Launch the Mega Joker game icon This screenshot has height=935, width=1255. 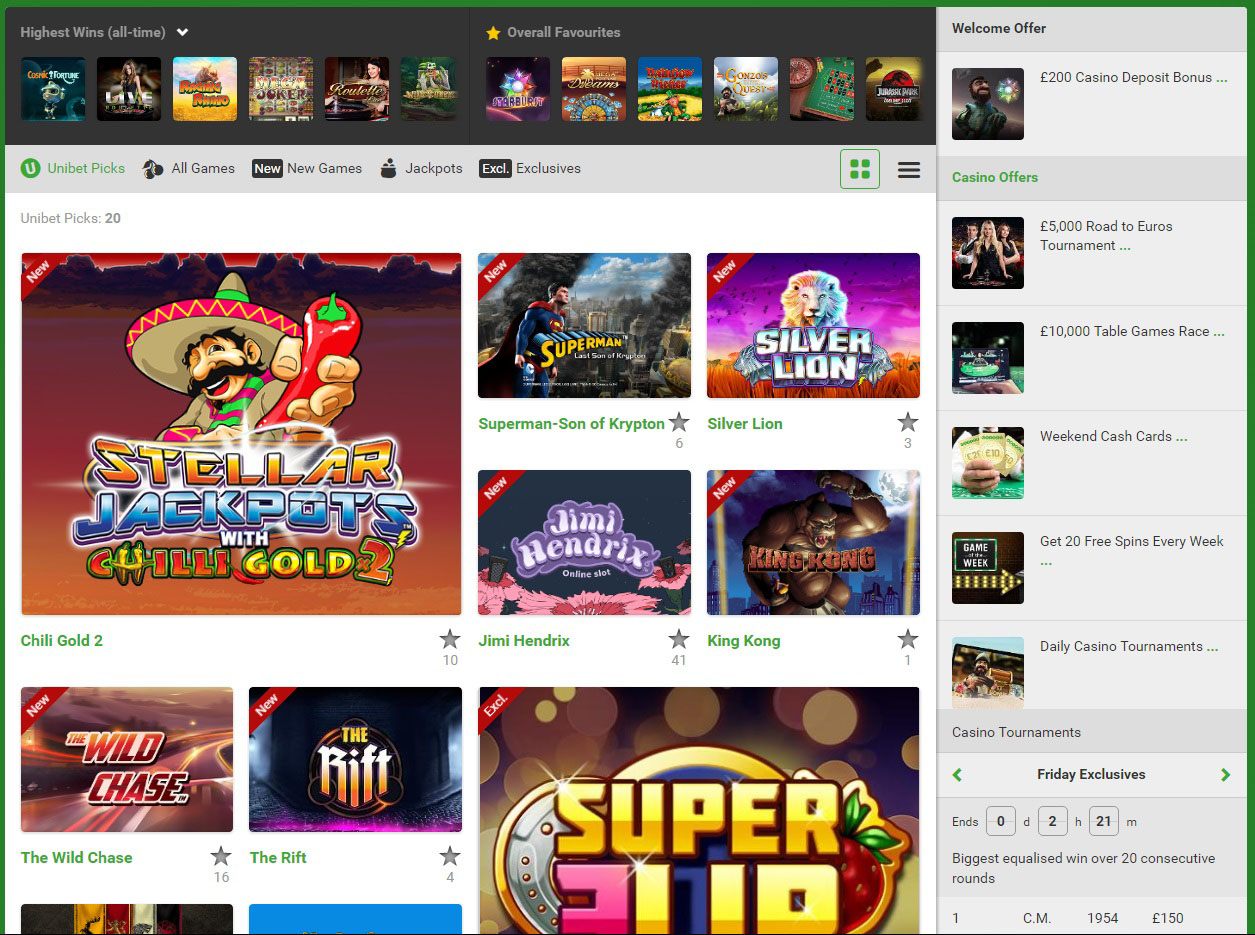point(281,89)
